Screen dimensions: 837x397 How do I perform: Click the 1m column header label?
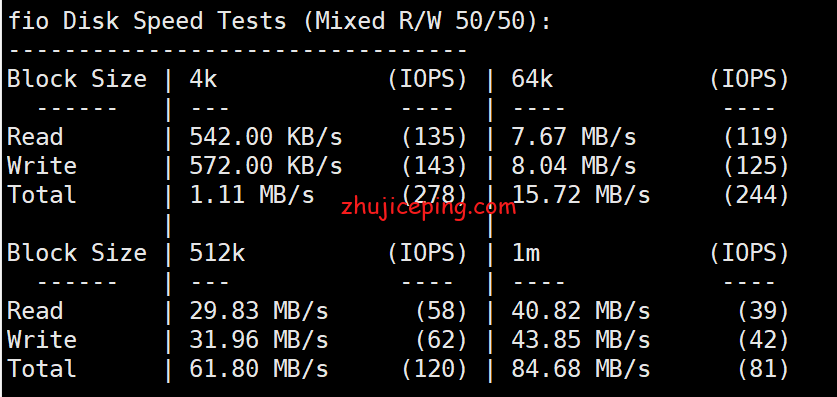[x=526, y=253]
